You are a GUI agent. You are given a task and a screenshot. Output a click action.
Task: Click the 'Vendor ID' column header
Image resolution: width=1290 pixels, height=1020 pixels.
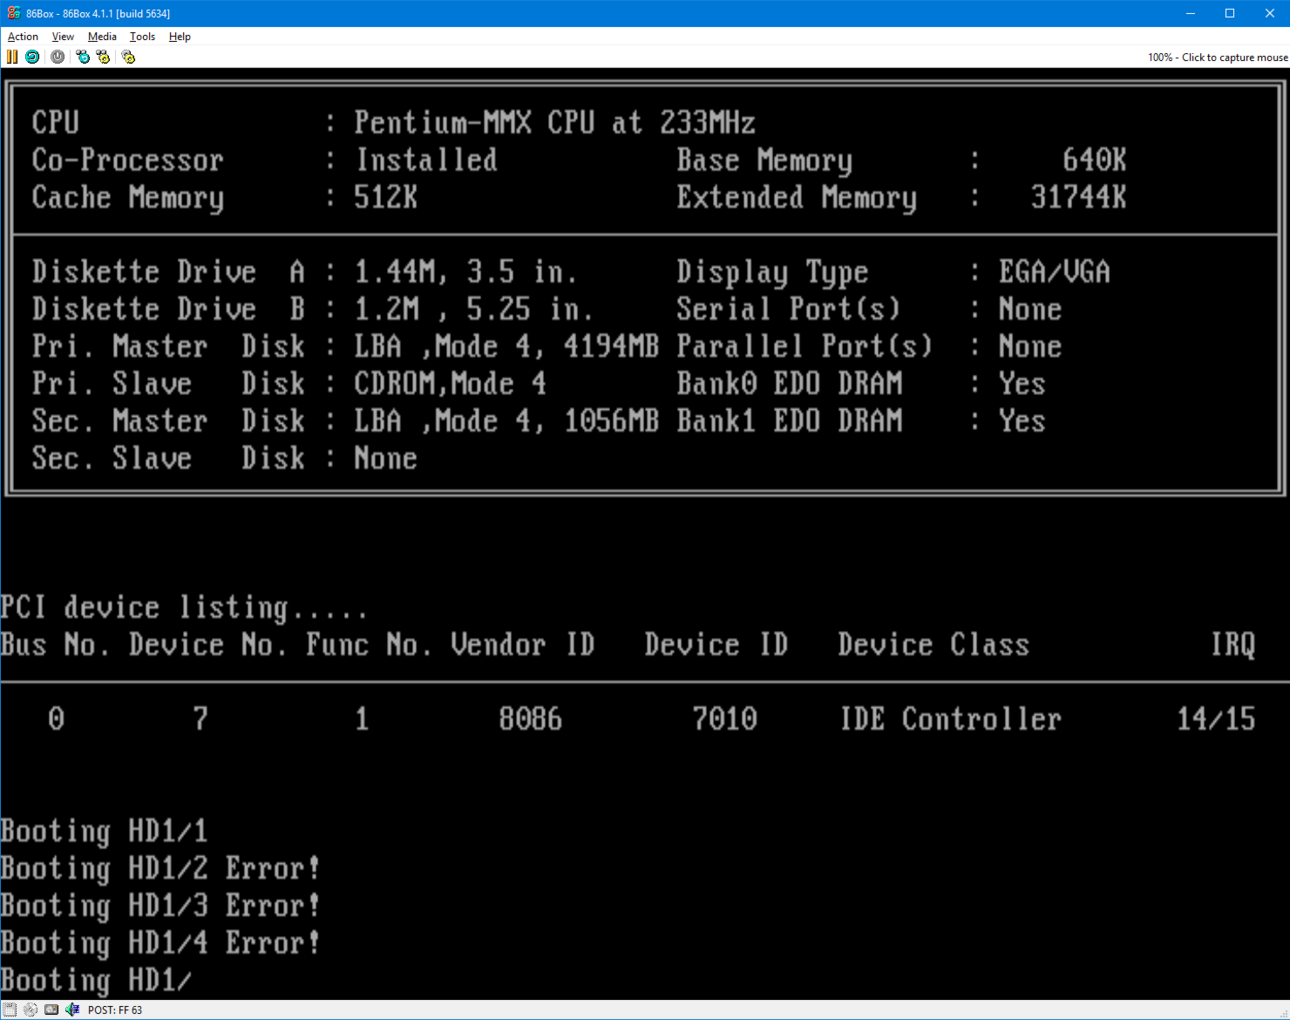click(523, 645)
